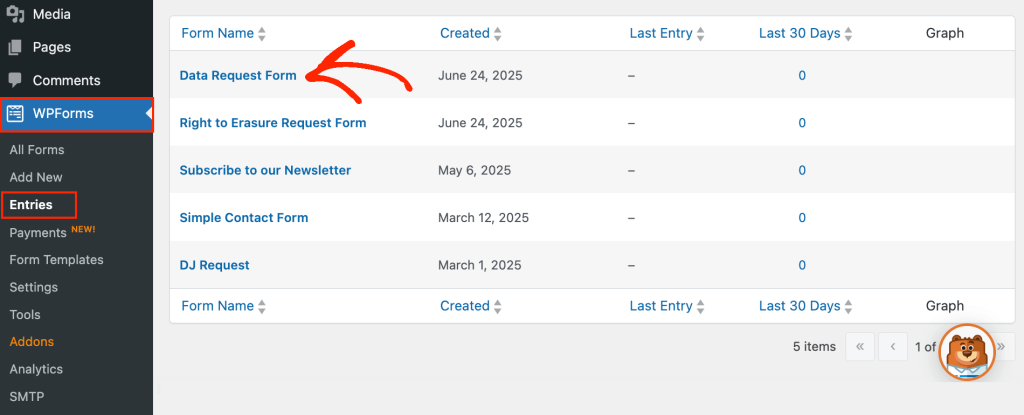Screen dimensions: 1024x415
Task: Go to first page of entries
Action: pos(859,347)
